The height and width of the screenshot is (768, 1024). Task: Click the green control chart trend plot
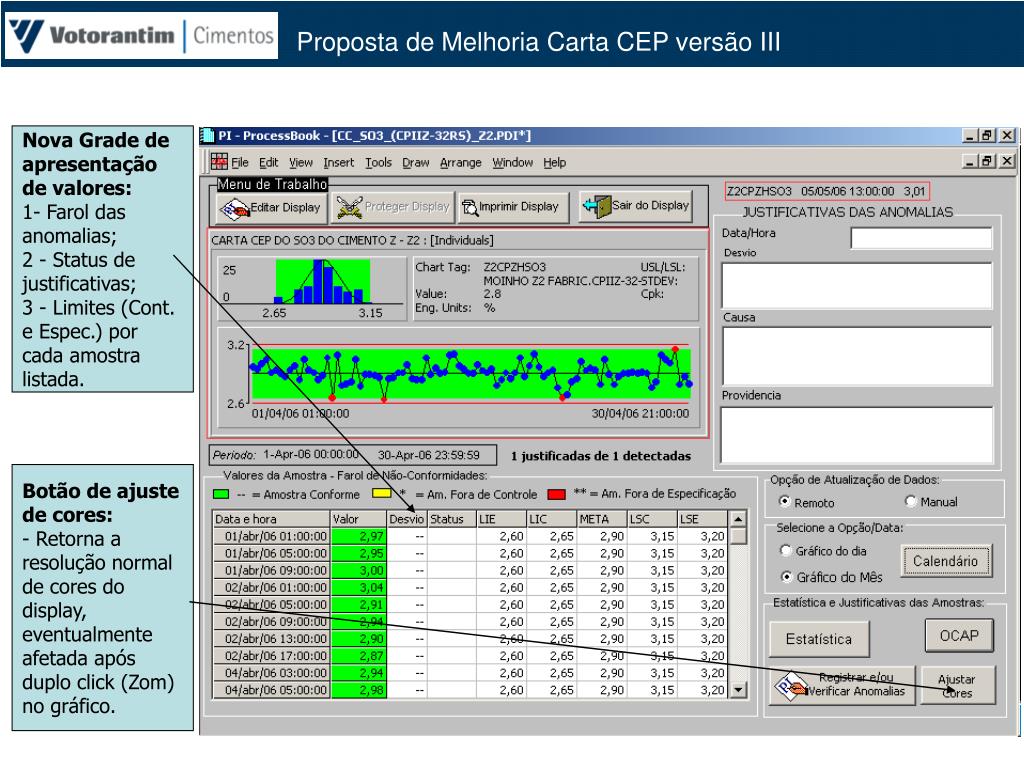472,374
